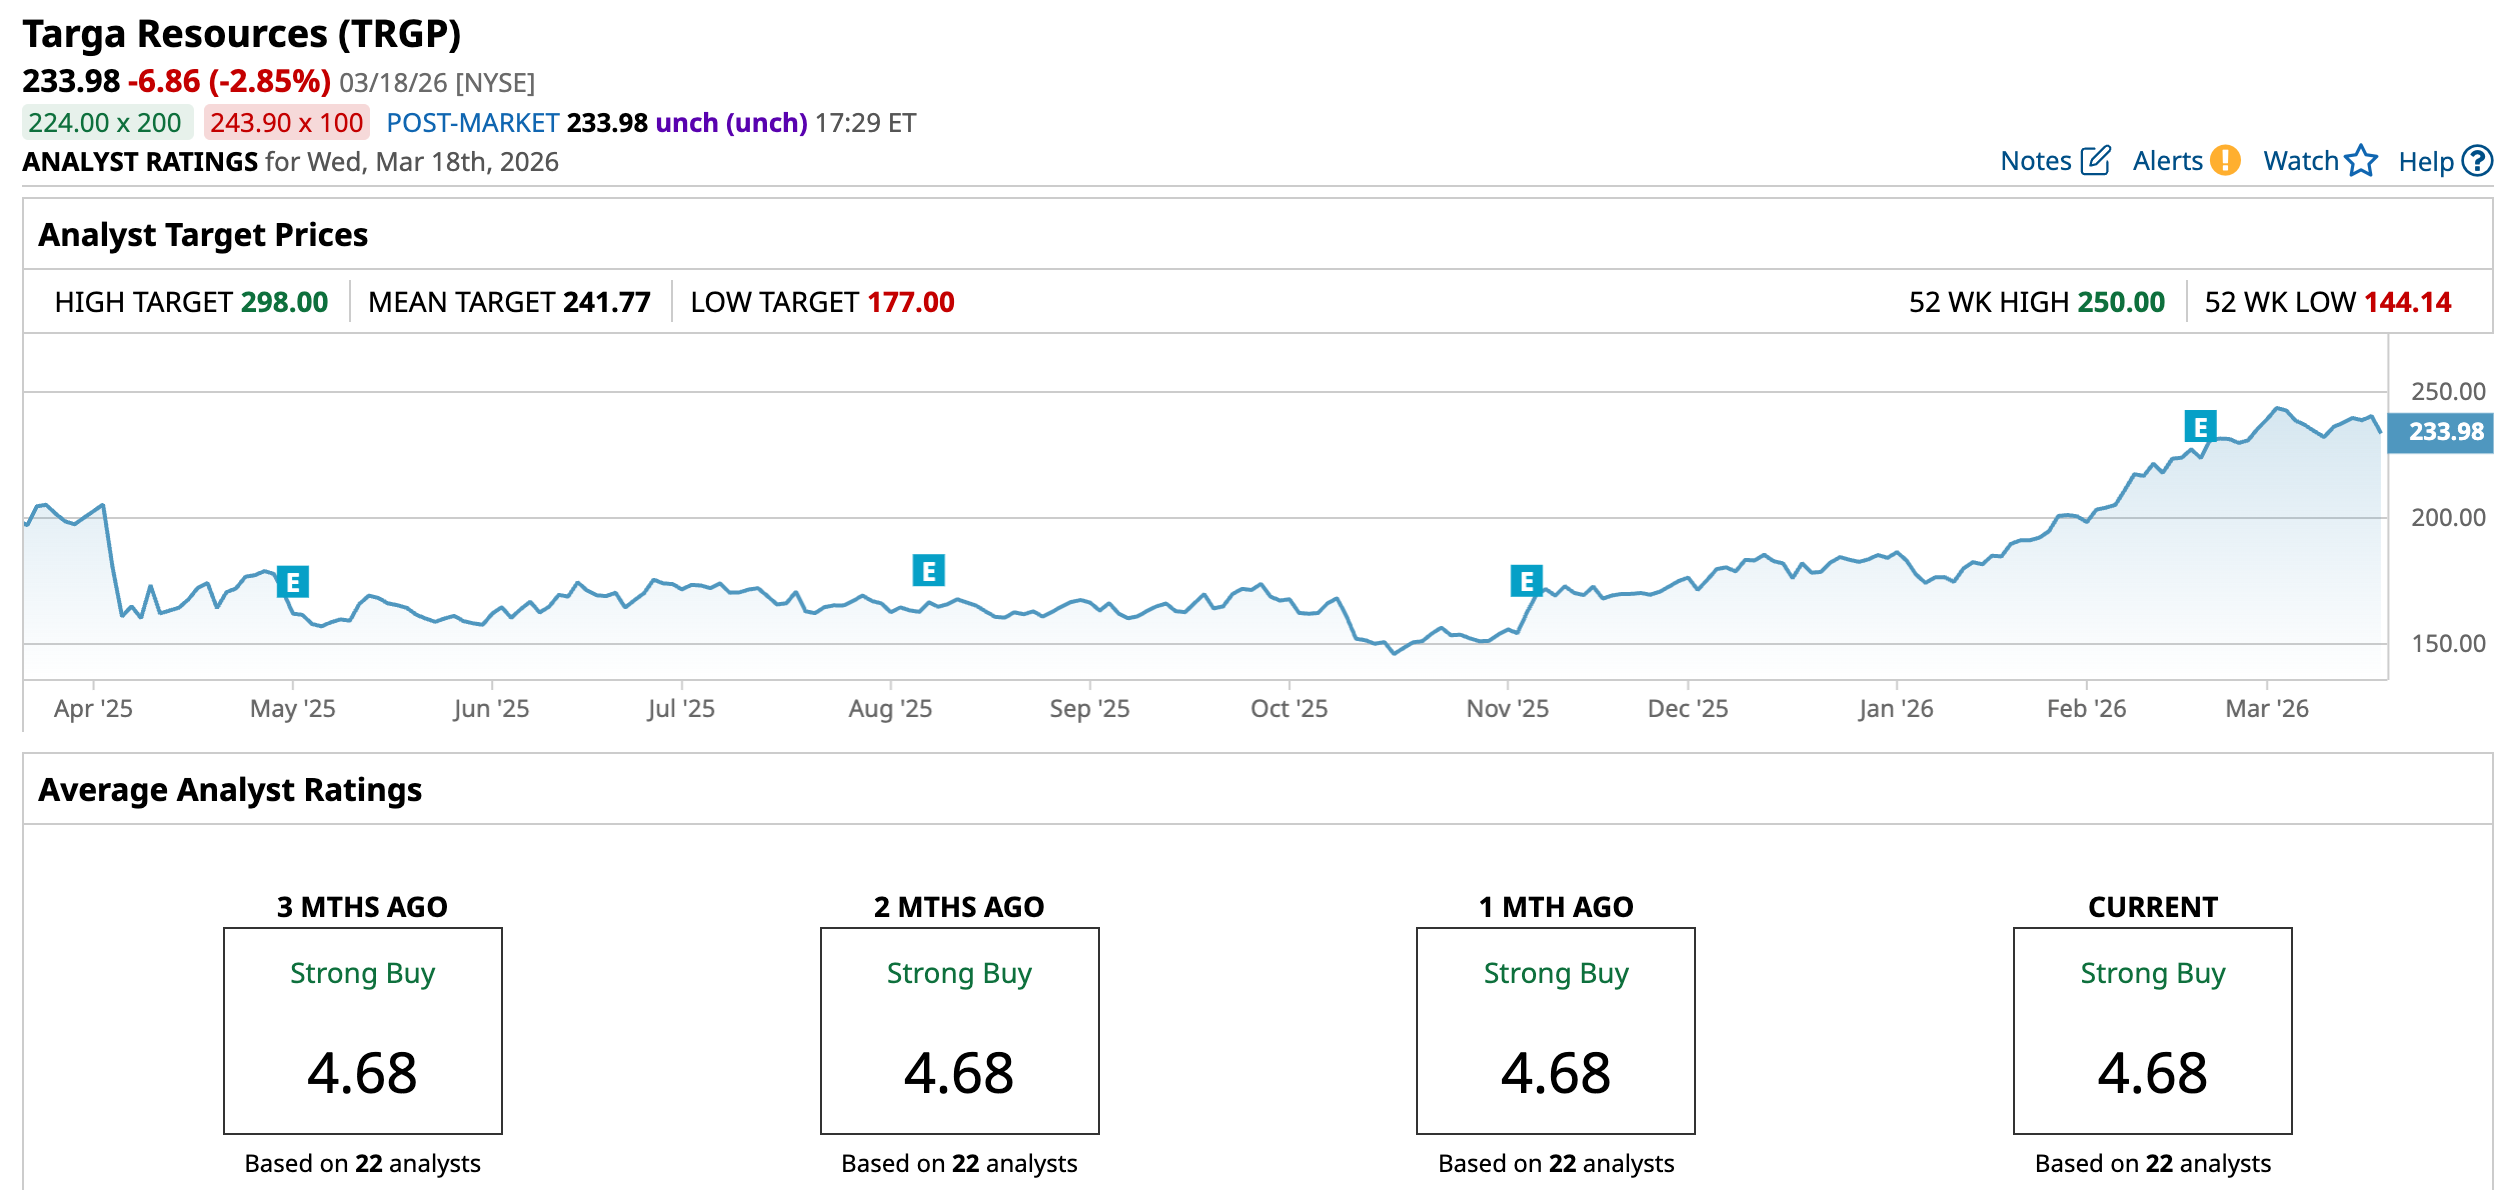Click the Watch star icon
Image resolution: width=2494 pixels, height=1190 pixels.
point(2361,161)
